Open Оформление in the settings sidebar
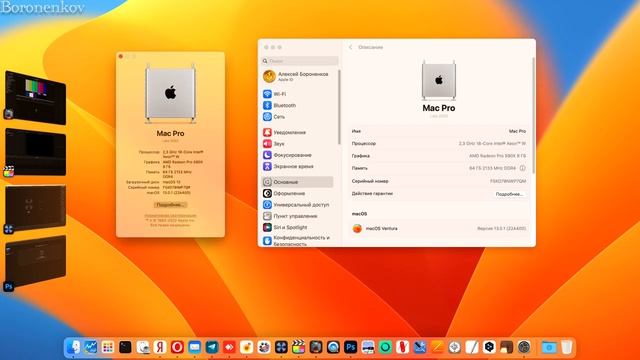This screenshot has height=360, width=640. click(x=297, y=193)
